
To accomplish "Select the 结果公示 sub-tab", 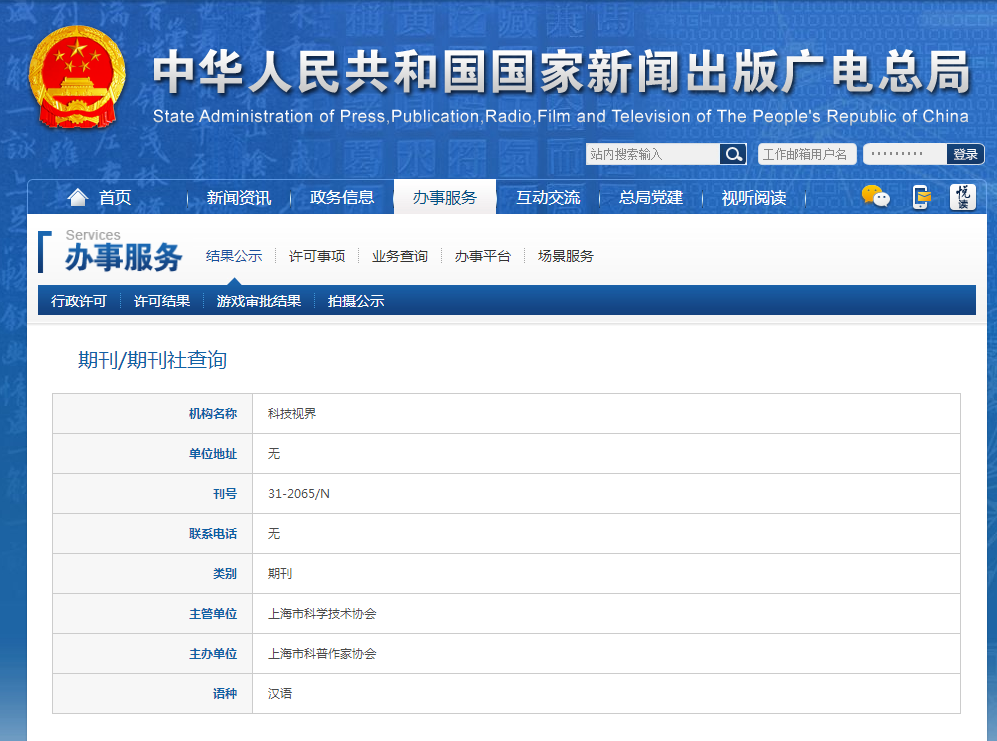I will [x=234, y=256].
